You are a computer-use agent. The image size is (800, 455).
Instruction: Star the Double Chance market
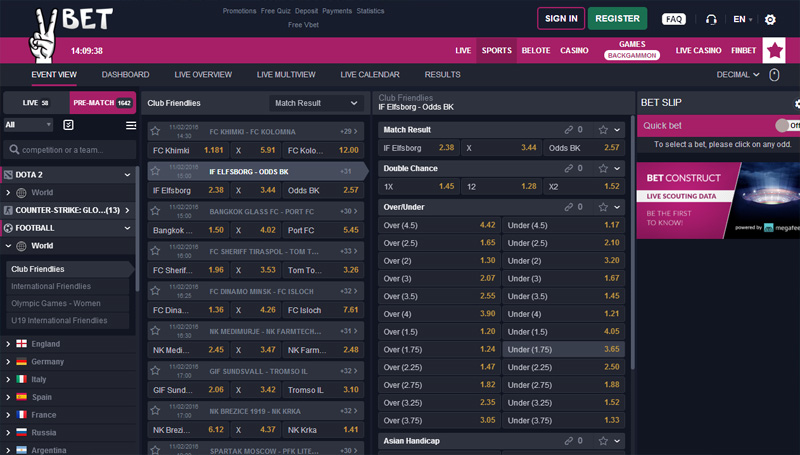(x=603, y=168)
